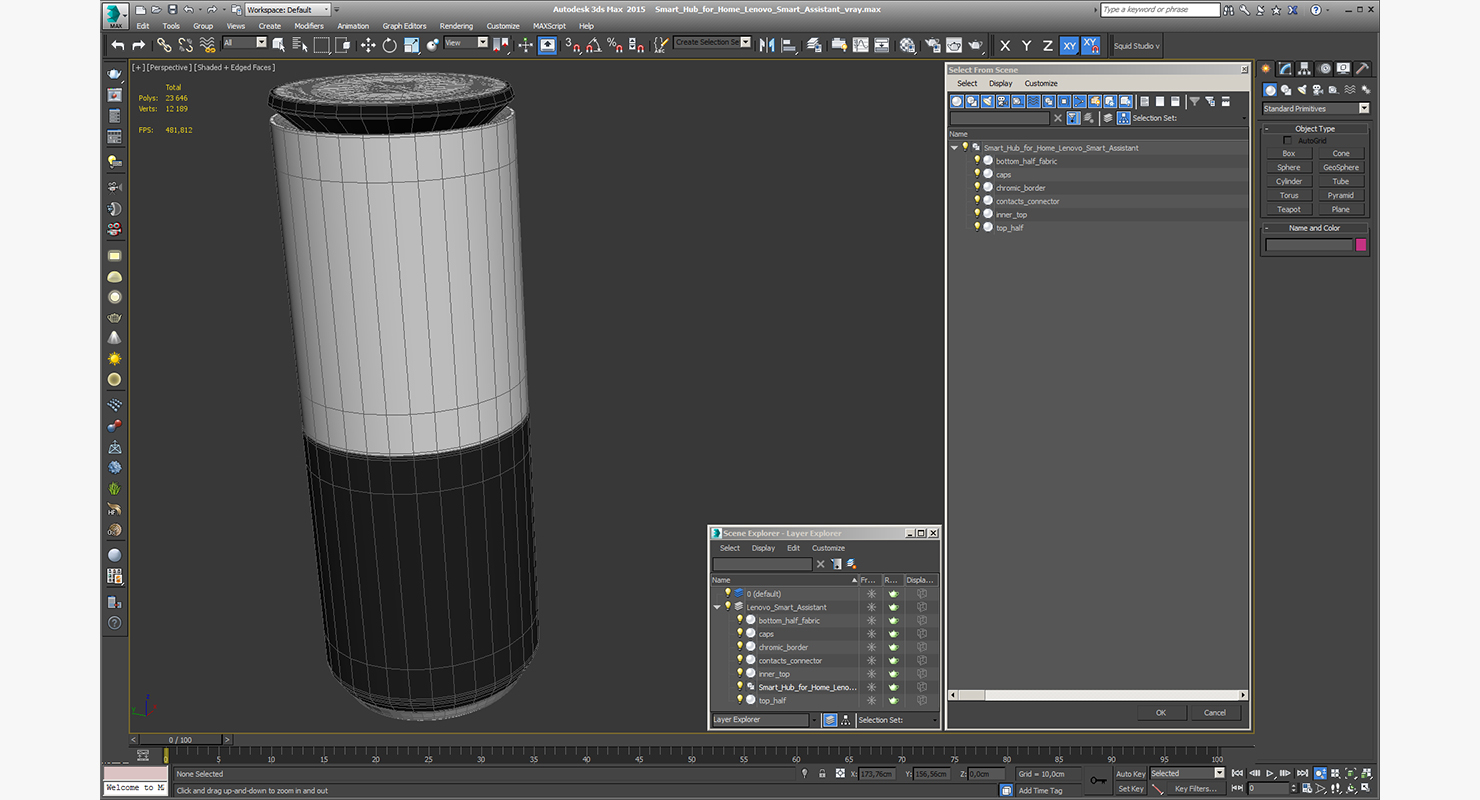Click the Select From Scene search field
1480x800 pixels.
click(999, 118)
